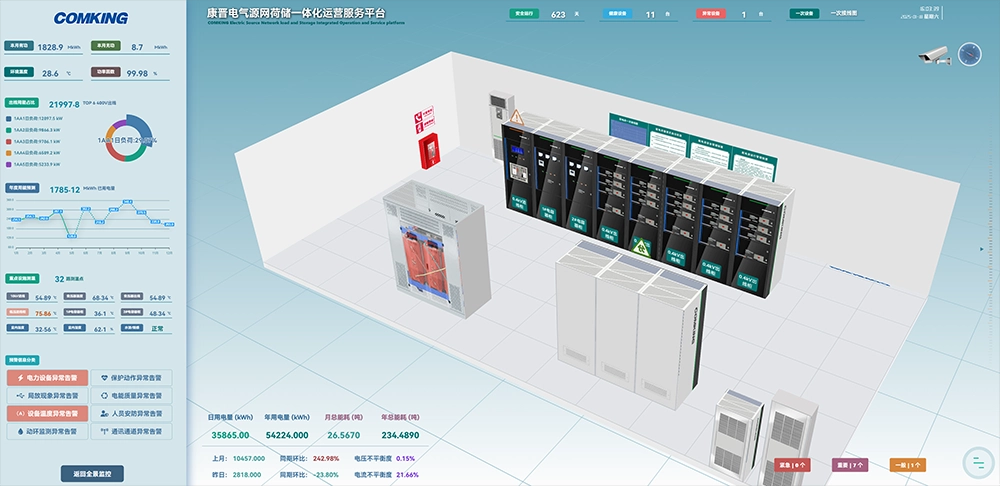This screenshot has width=1000, height=486.
Task: Select the tall air conditioner unit by wall
Action: pyautogui.click(x=501, y=126)
